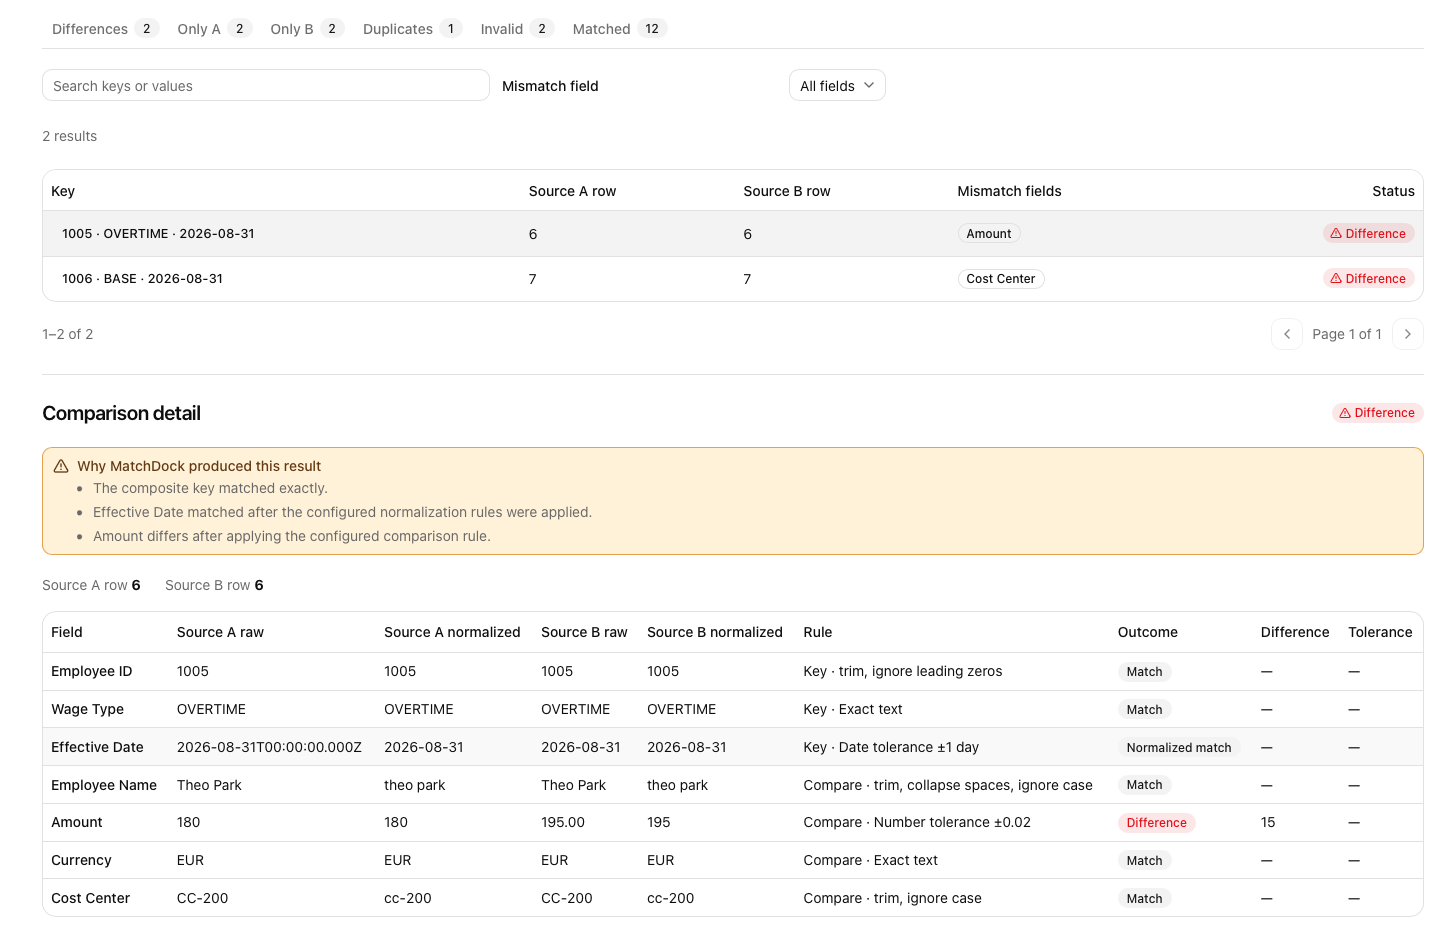Viewport: 1430px width, 952px height.
Task: Go to next page with right chevron
Action: click(1408, 334)
